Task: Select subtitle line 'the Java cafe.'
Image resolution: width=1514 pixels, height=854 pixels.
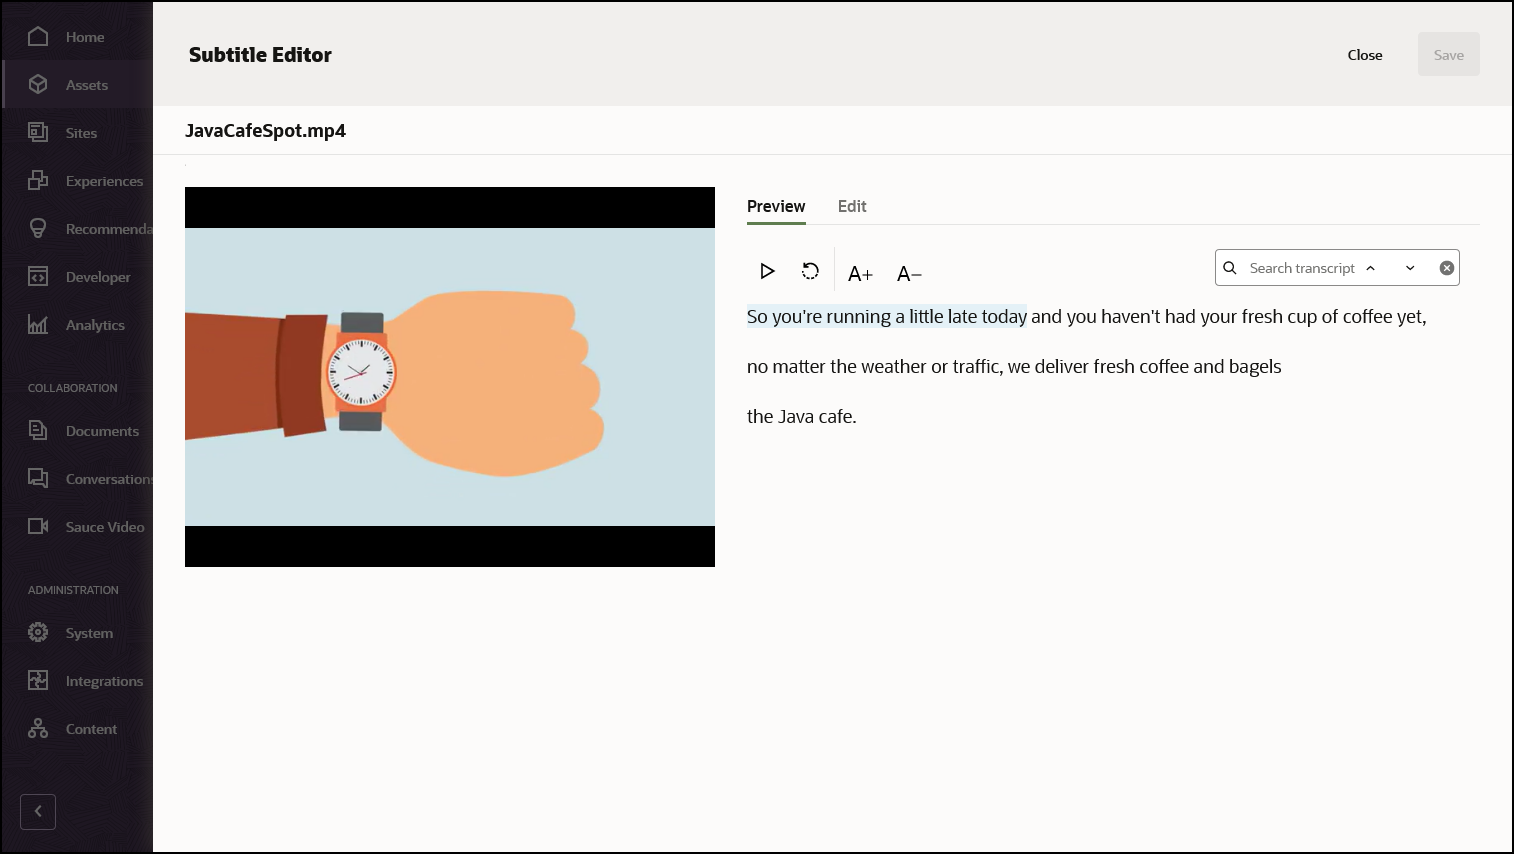Action: [802, 417]
